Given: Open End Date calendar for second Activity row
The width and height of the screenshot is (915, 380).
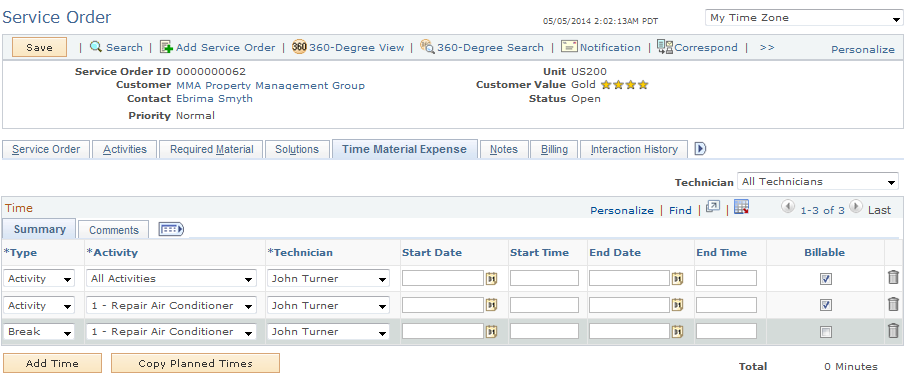Looking at the screenshot, I should (x=677, y=305).
